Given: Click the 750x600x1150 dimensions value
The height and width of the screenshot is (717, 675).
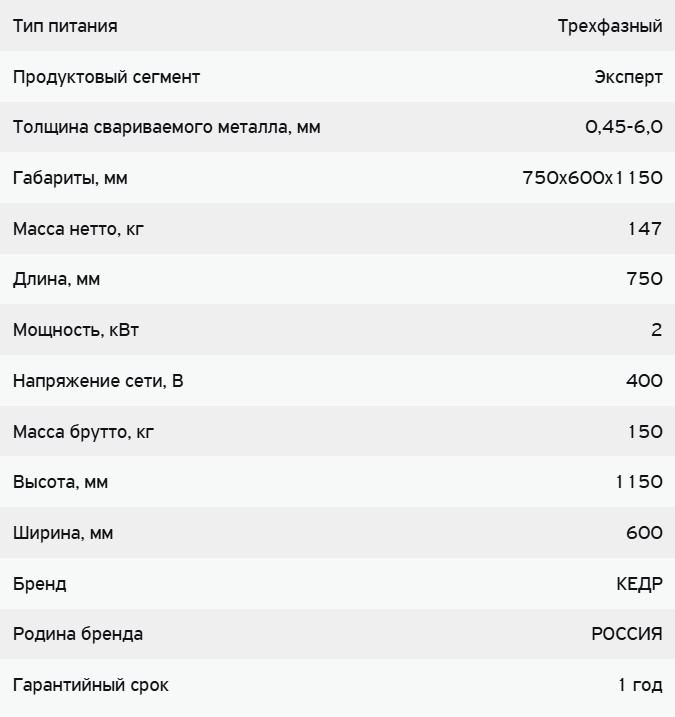Looking at the screenshot, I should point(592,178).
